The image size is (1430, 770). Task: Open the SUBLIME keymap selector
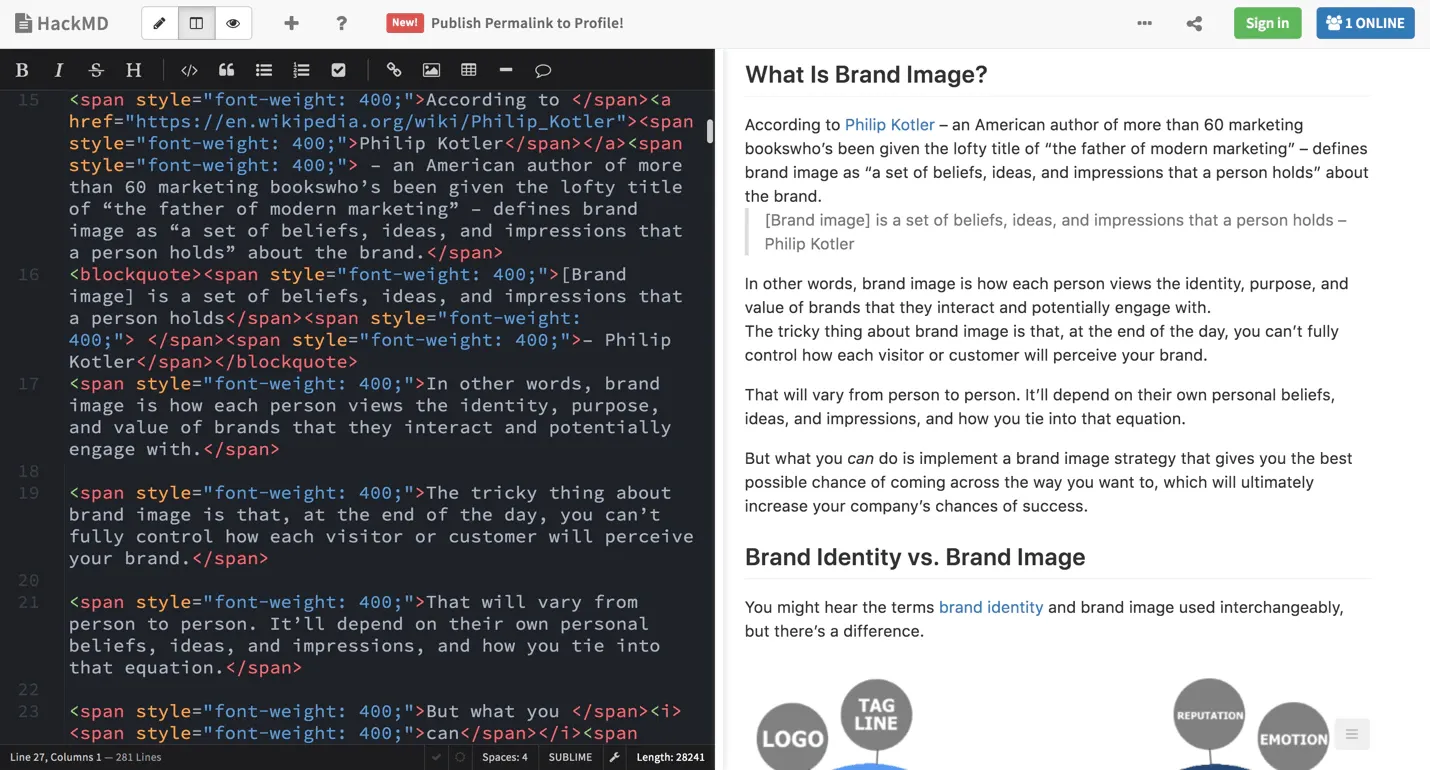(x=571, y=757)
